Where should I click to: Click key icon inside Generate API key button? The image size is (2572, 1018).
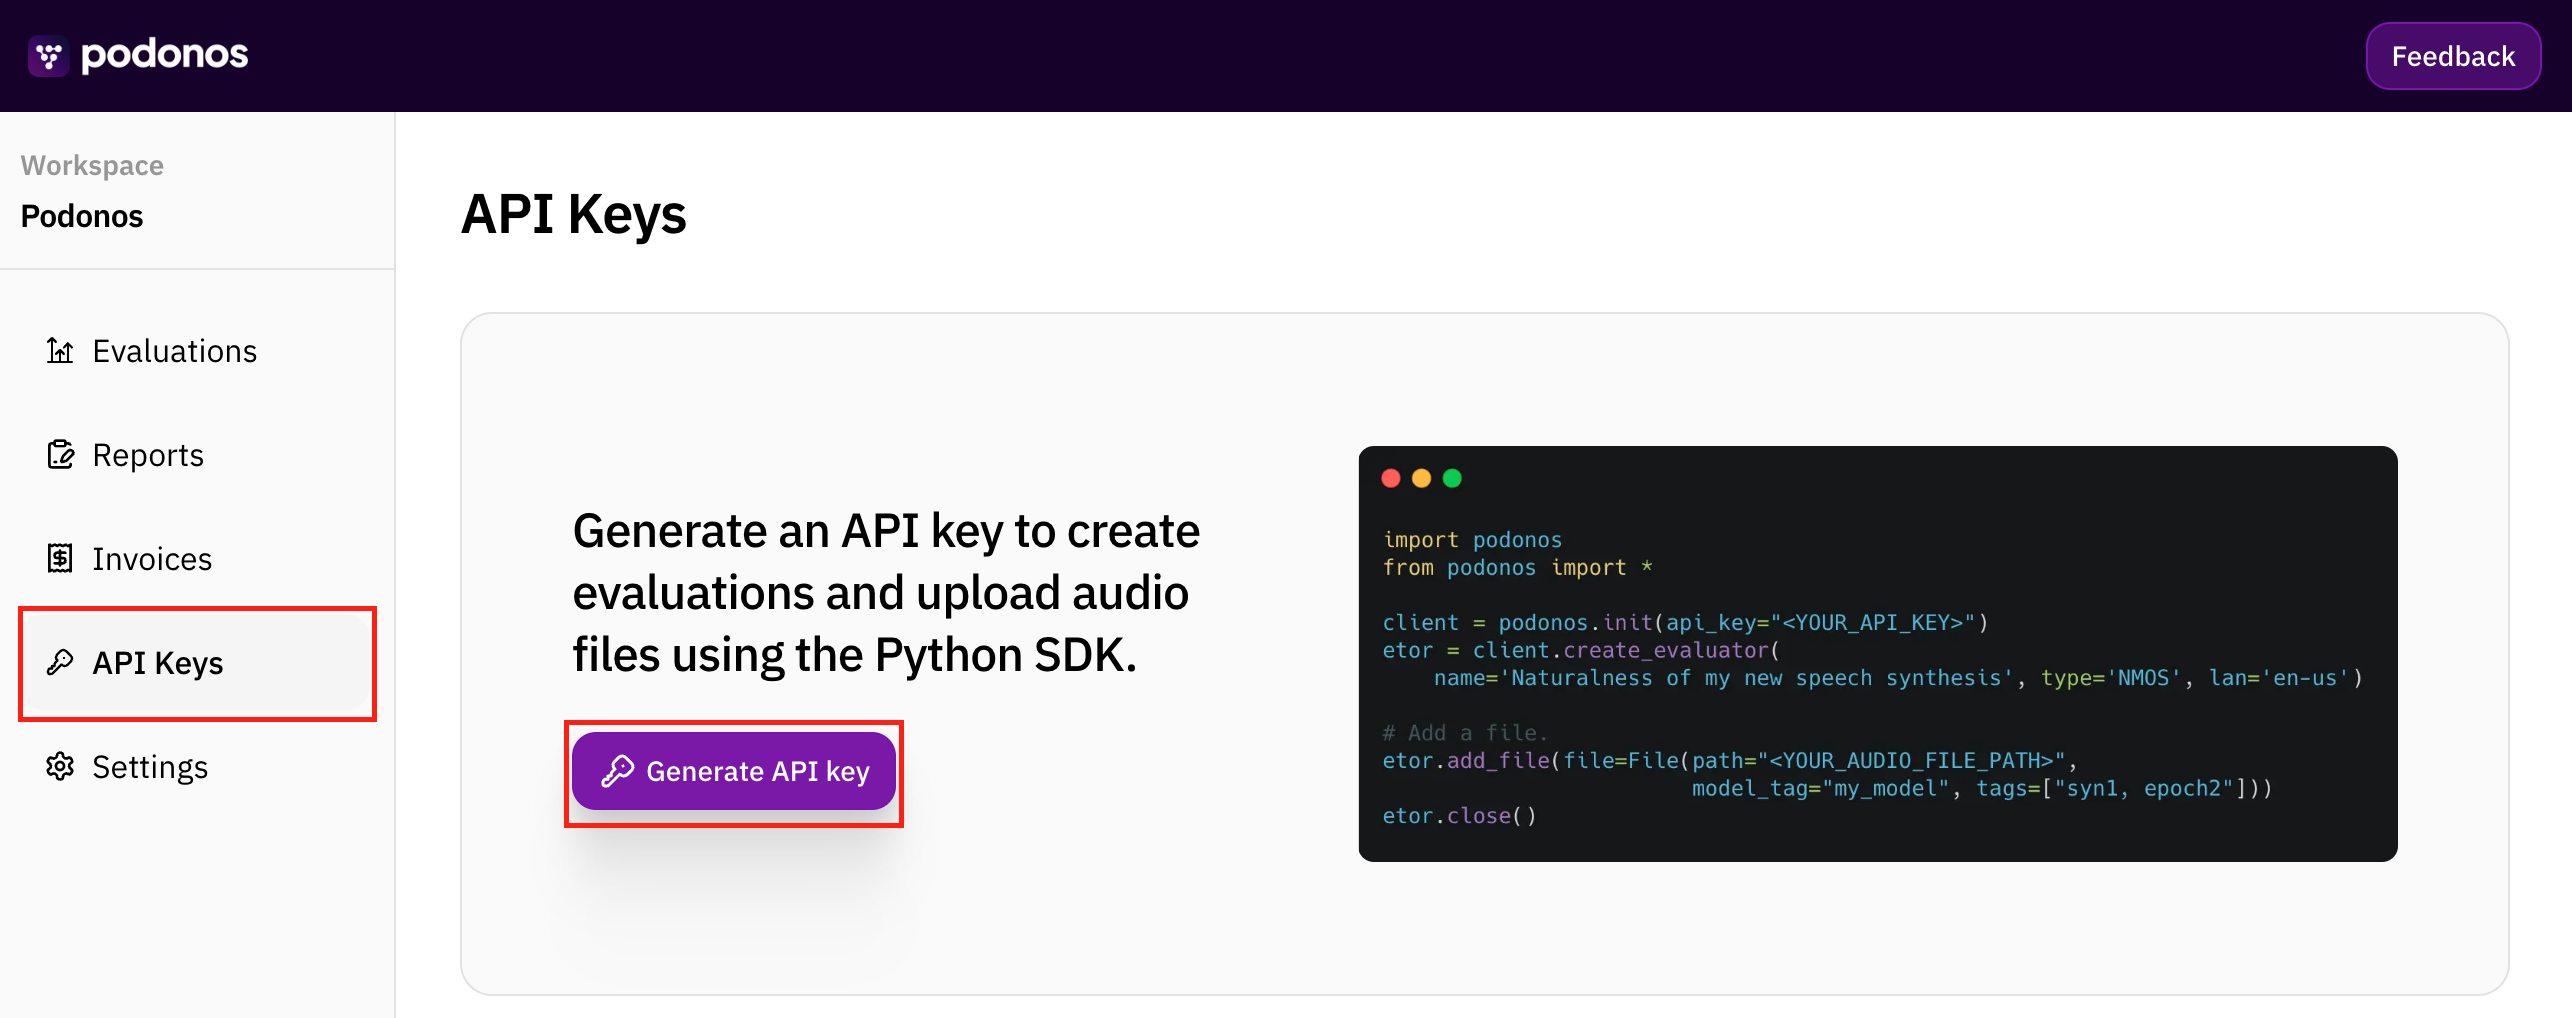pyautogui.click(x=618, y=771)
